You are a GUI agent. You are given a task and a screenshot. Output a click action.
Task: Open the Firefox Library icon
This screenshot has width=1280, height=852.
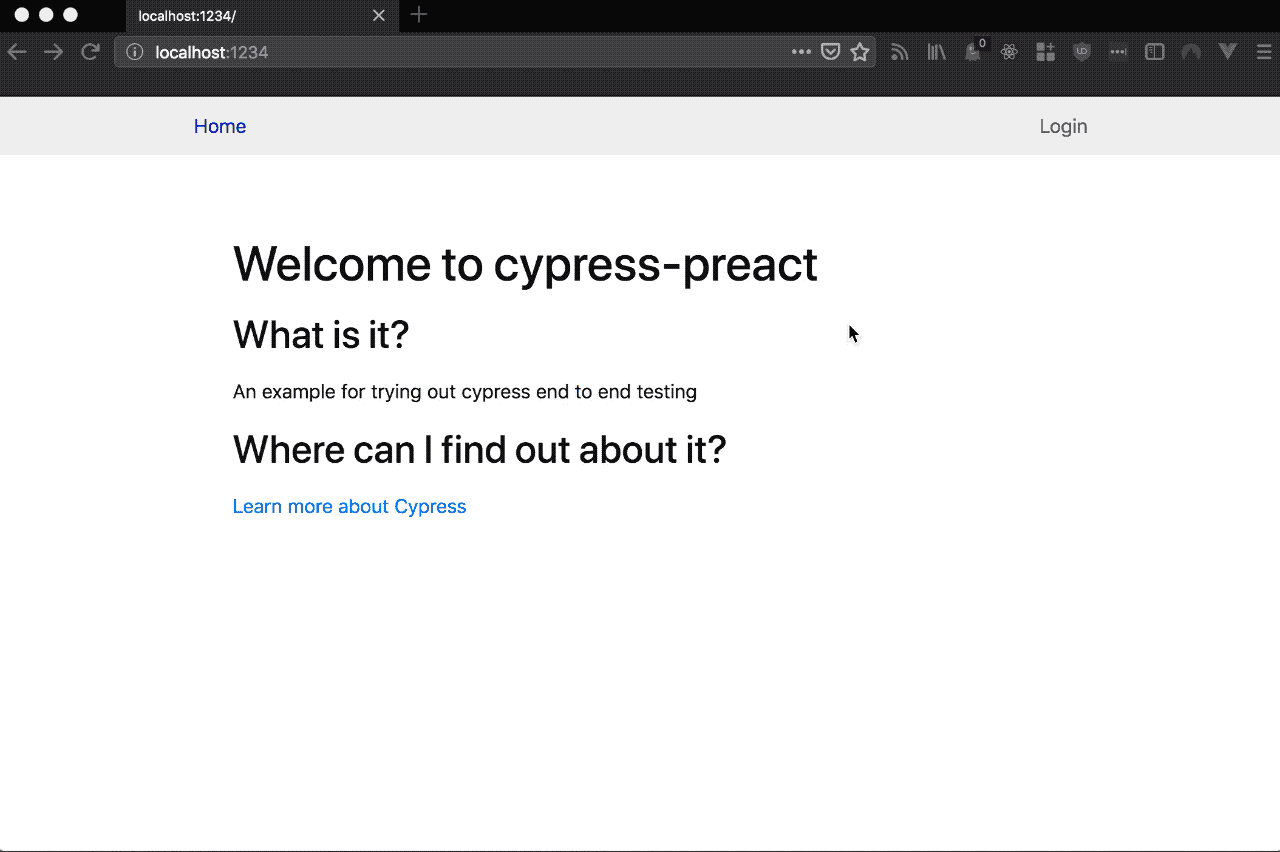click(x=936, y=52)
